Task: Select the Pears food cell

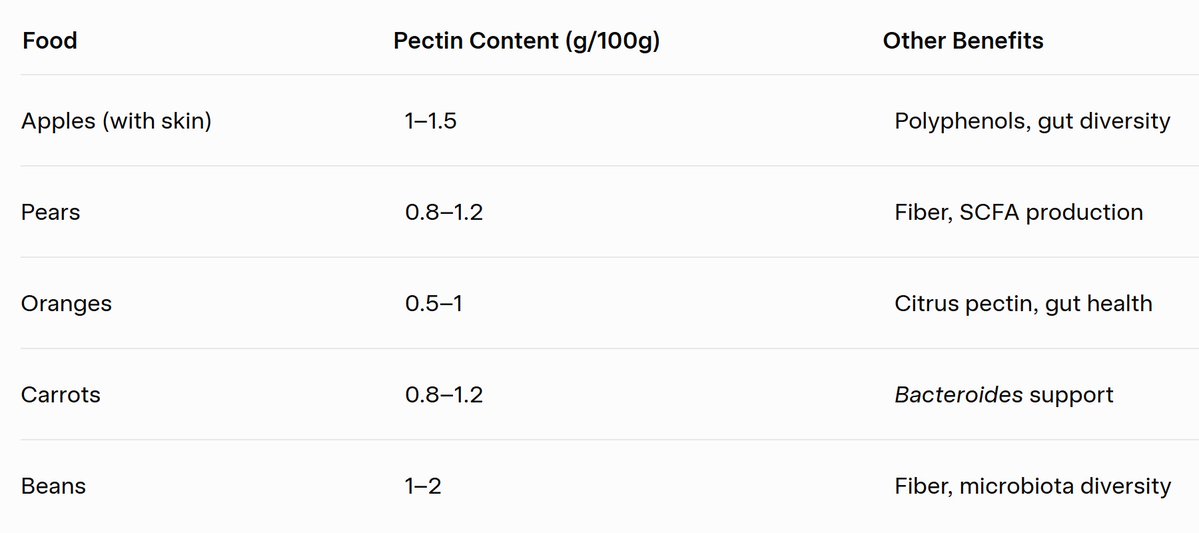Action: pos(50,212)
